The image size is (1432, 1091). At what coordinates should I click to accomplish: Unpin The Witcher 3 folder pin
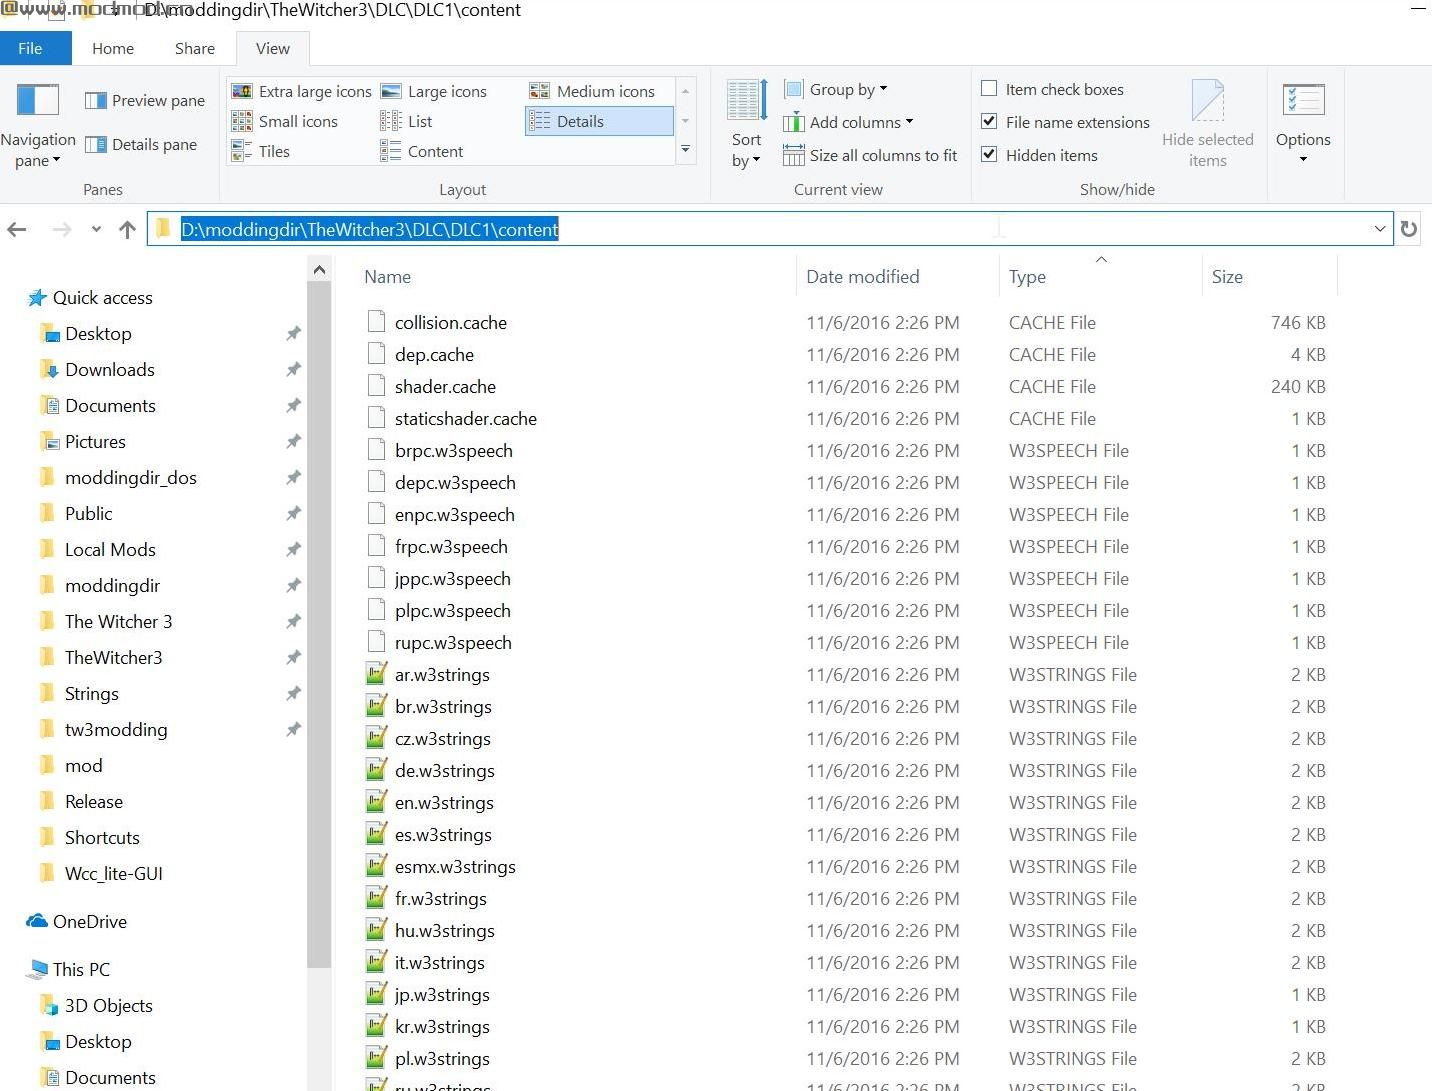[293, 622]
